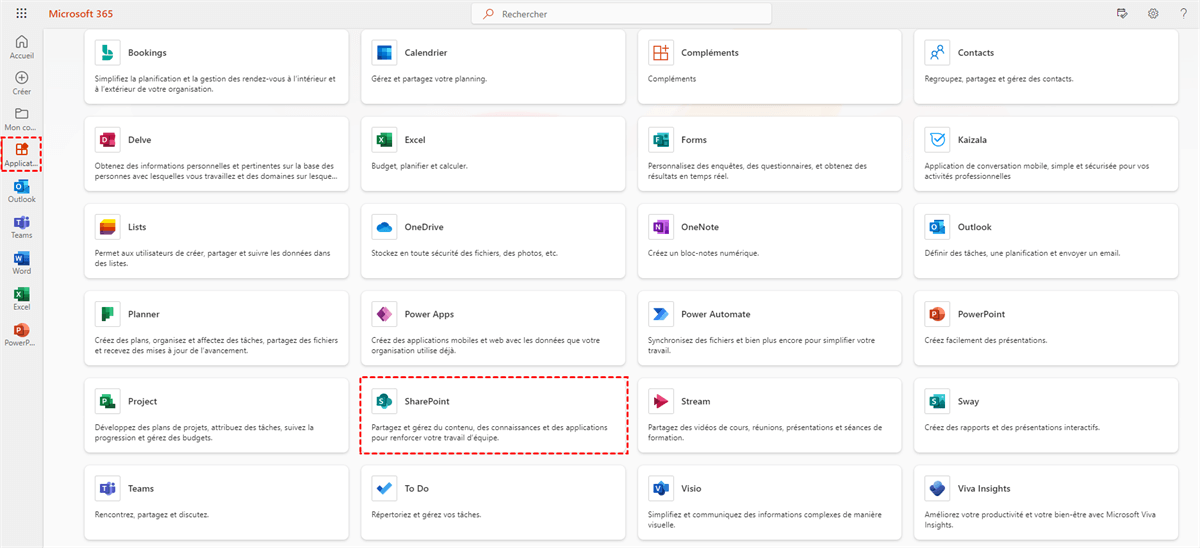
Task: Open the Delve app icon
Action: (x=106, y=139)
